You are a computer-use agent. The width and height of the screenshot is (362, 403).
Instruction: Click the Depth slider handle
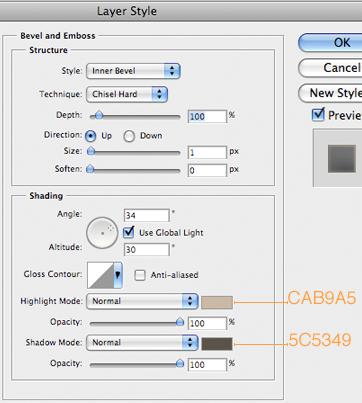click(x=99, y=116)
